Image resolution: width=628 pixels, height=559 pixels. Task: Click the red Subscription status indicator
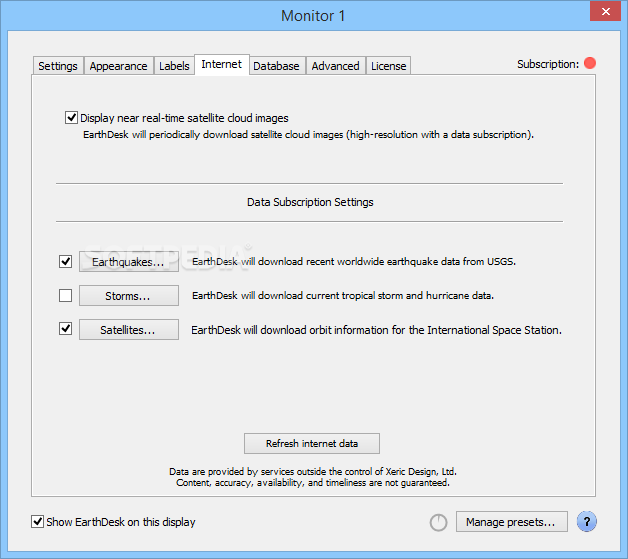point(590,63)
